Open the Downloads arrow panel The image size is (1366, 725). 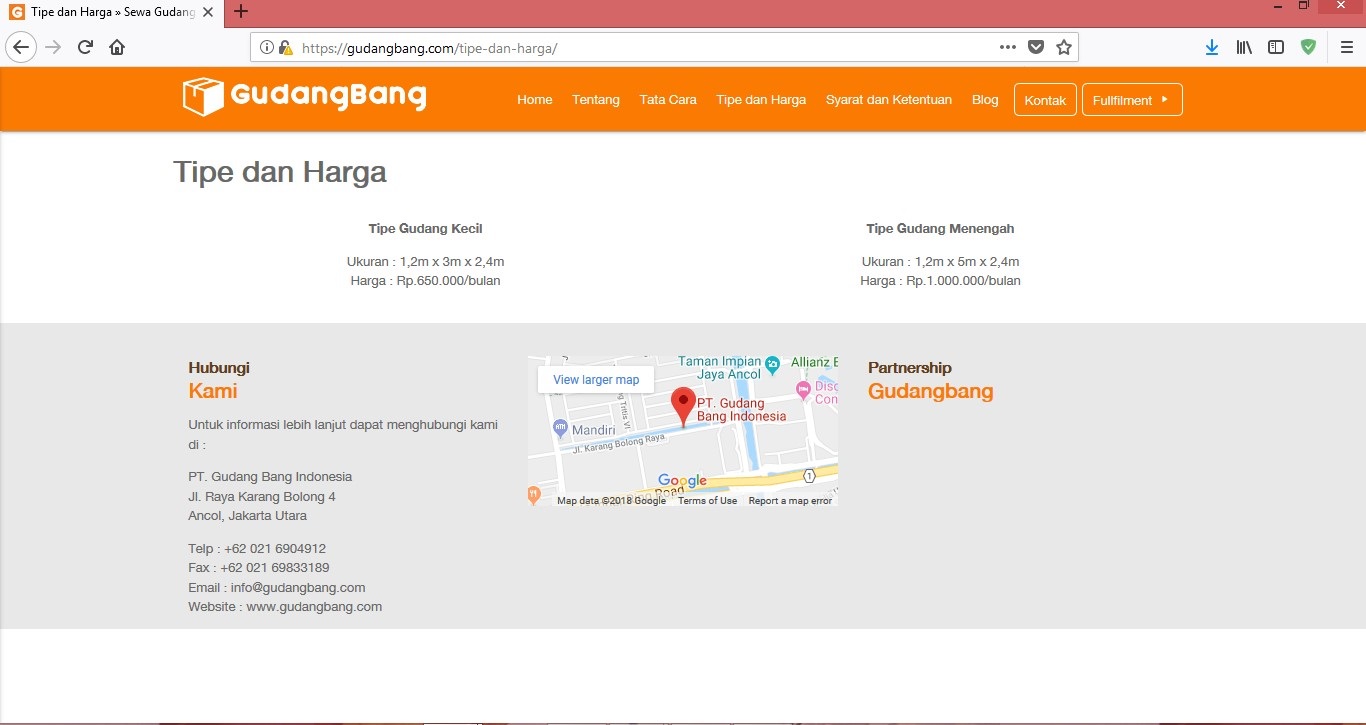1212,47
